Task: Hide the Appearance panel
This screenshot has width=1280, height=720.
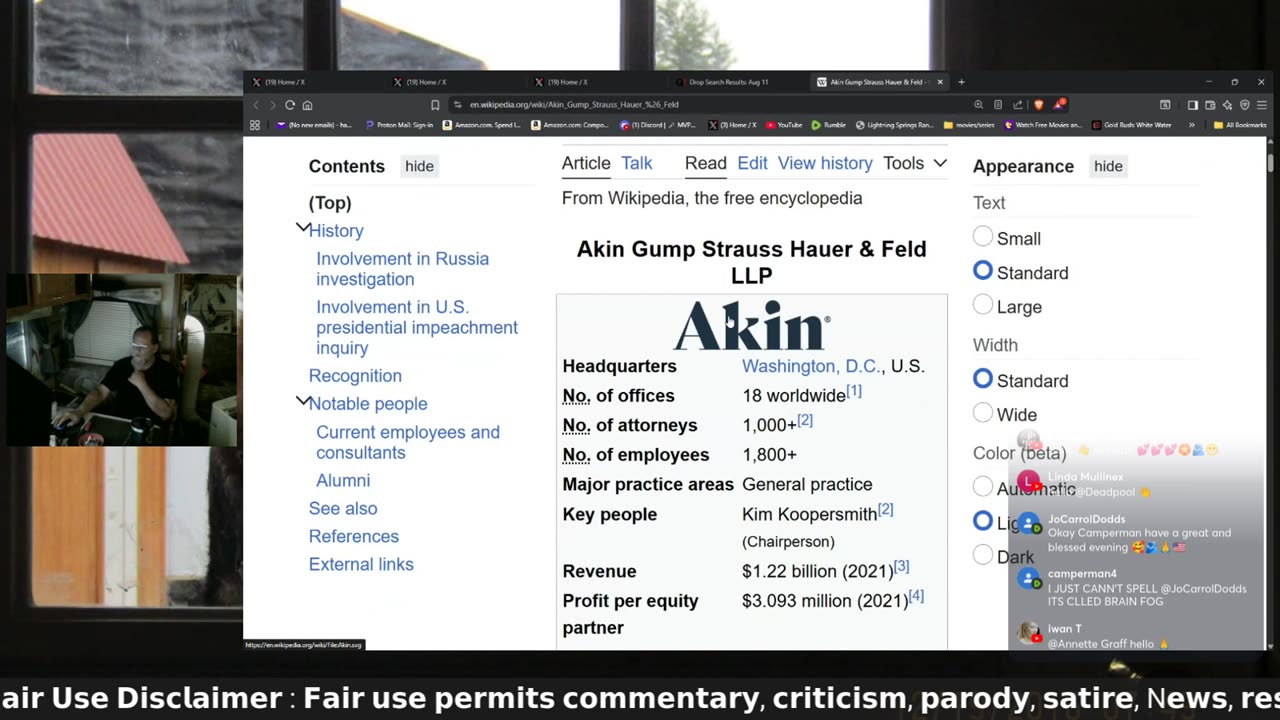Action: pos(1108,166)
